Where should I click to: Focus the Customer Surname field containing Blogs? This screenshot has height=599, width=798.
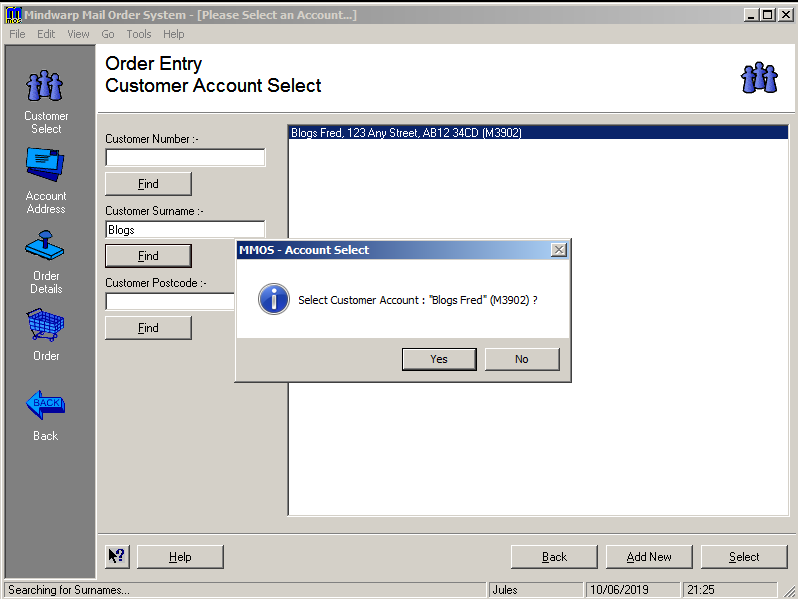click(185, 230)
